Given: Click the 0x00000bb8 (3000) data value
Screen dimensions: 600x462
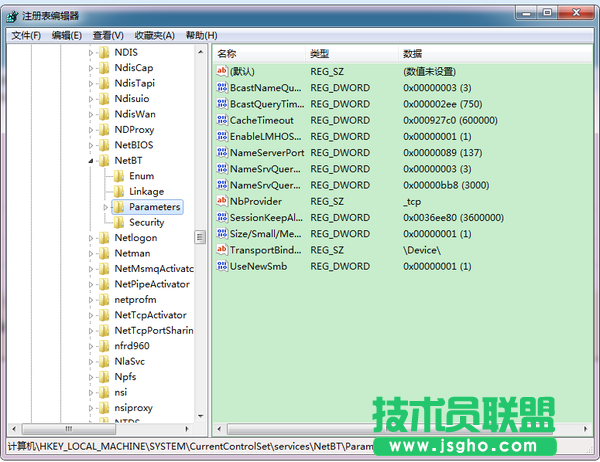Looking at the screenshot, I should coord(446,185).
